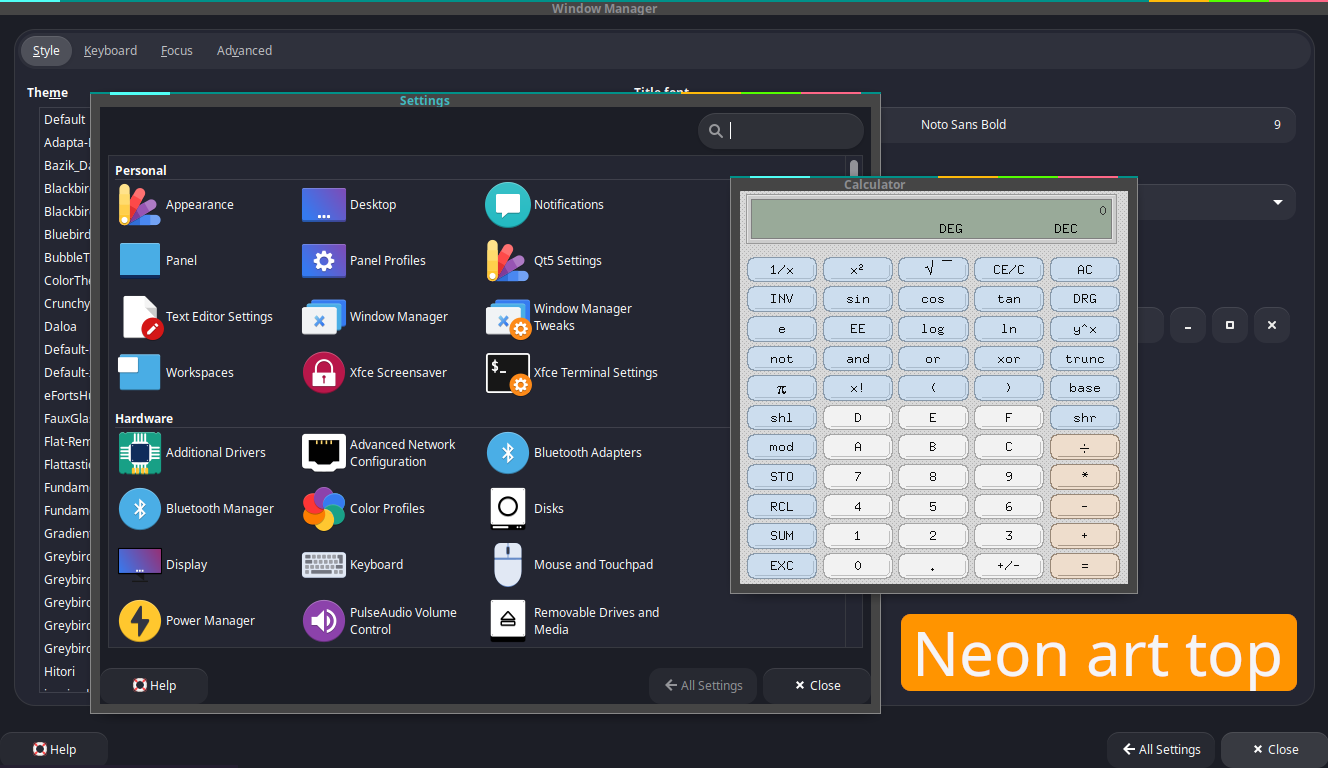Click Help button in Window Manager window

pos(54,750)
